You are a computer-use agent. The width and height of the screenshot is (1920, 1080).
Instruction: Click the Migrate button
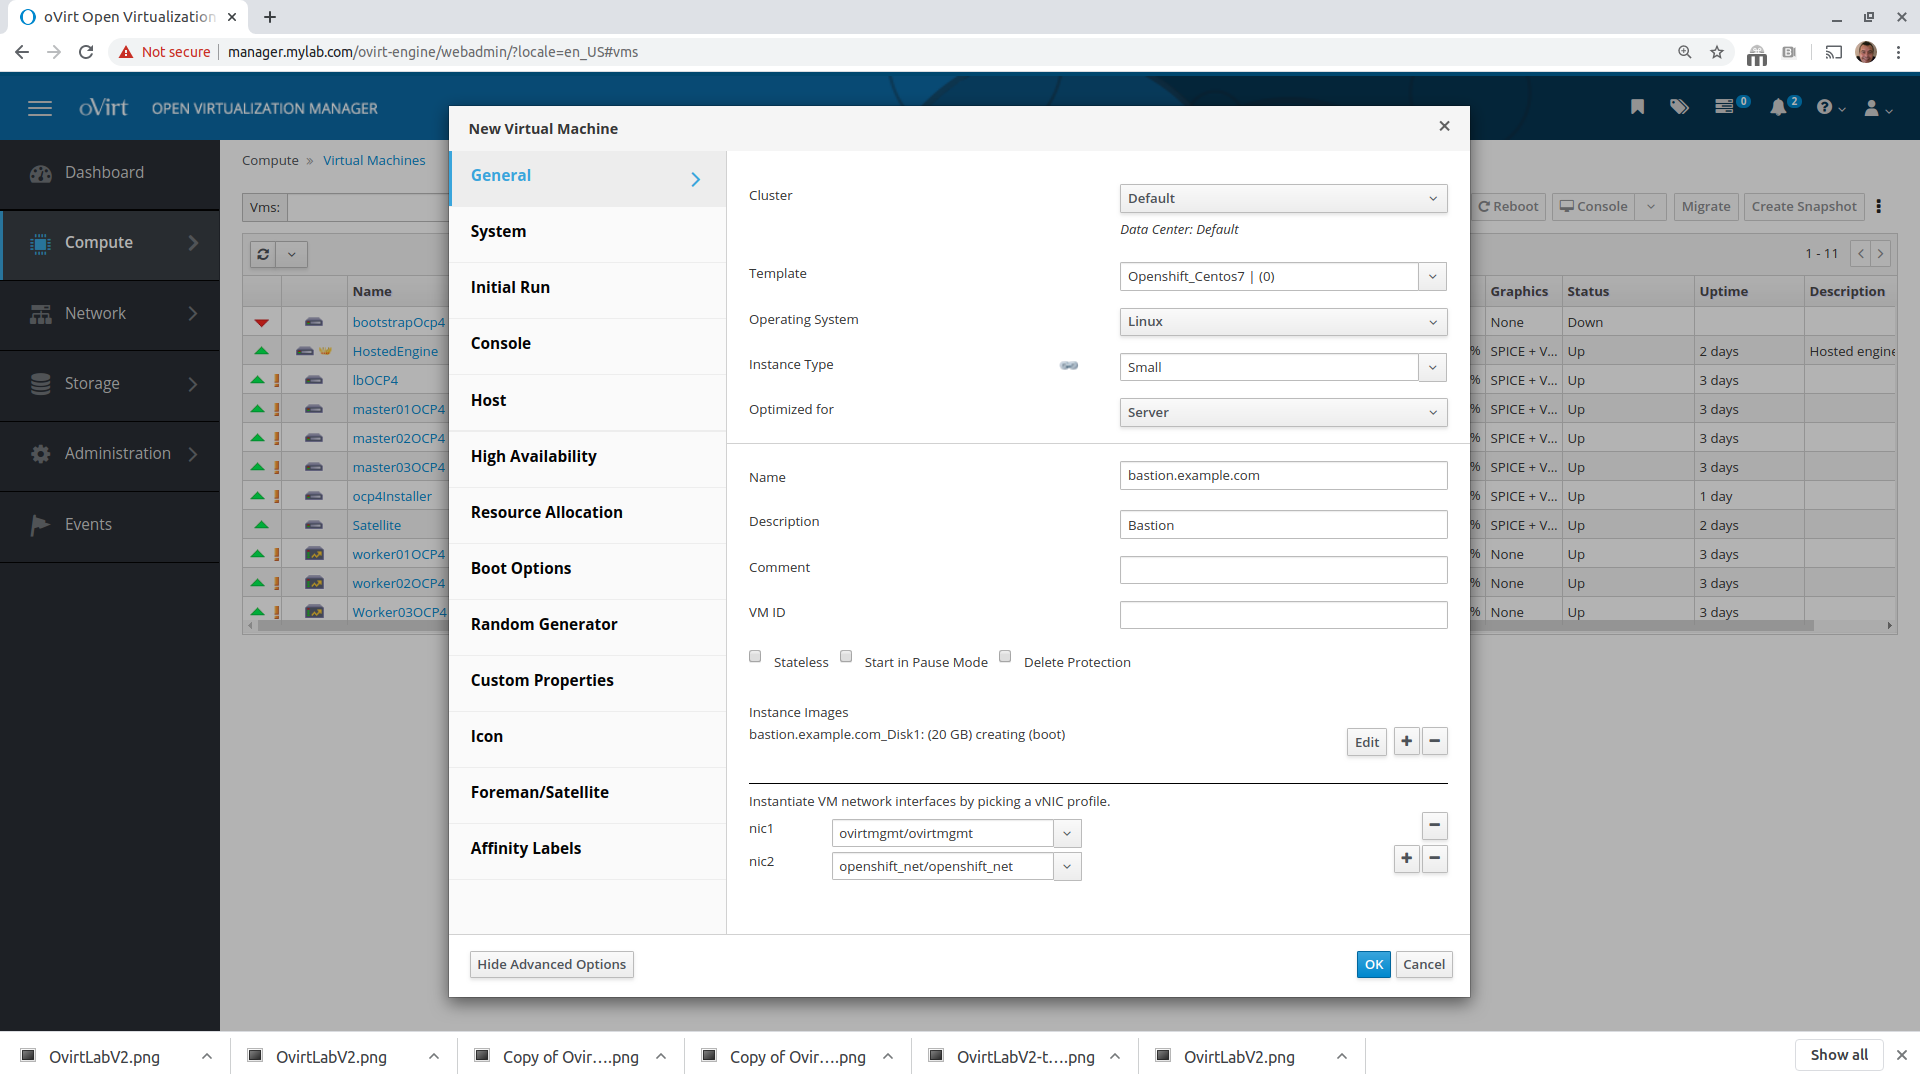1706,206
